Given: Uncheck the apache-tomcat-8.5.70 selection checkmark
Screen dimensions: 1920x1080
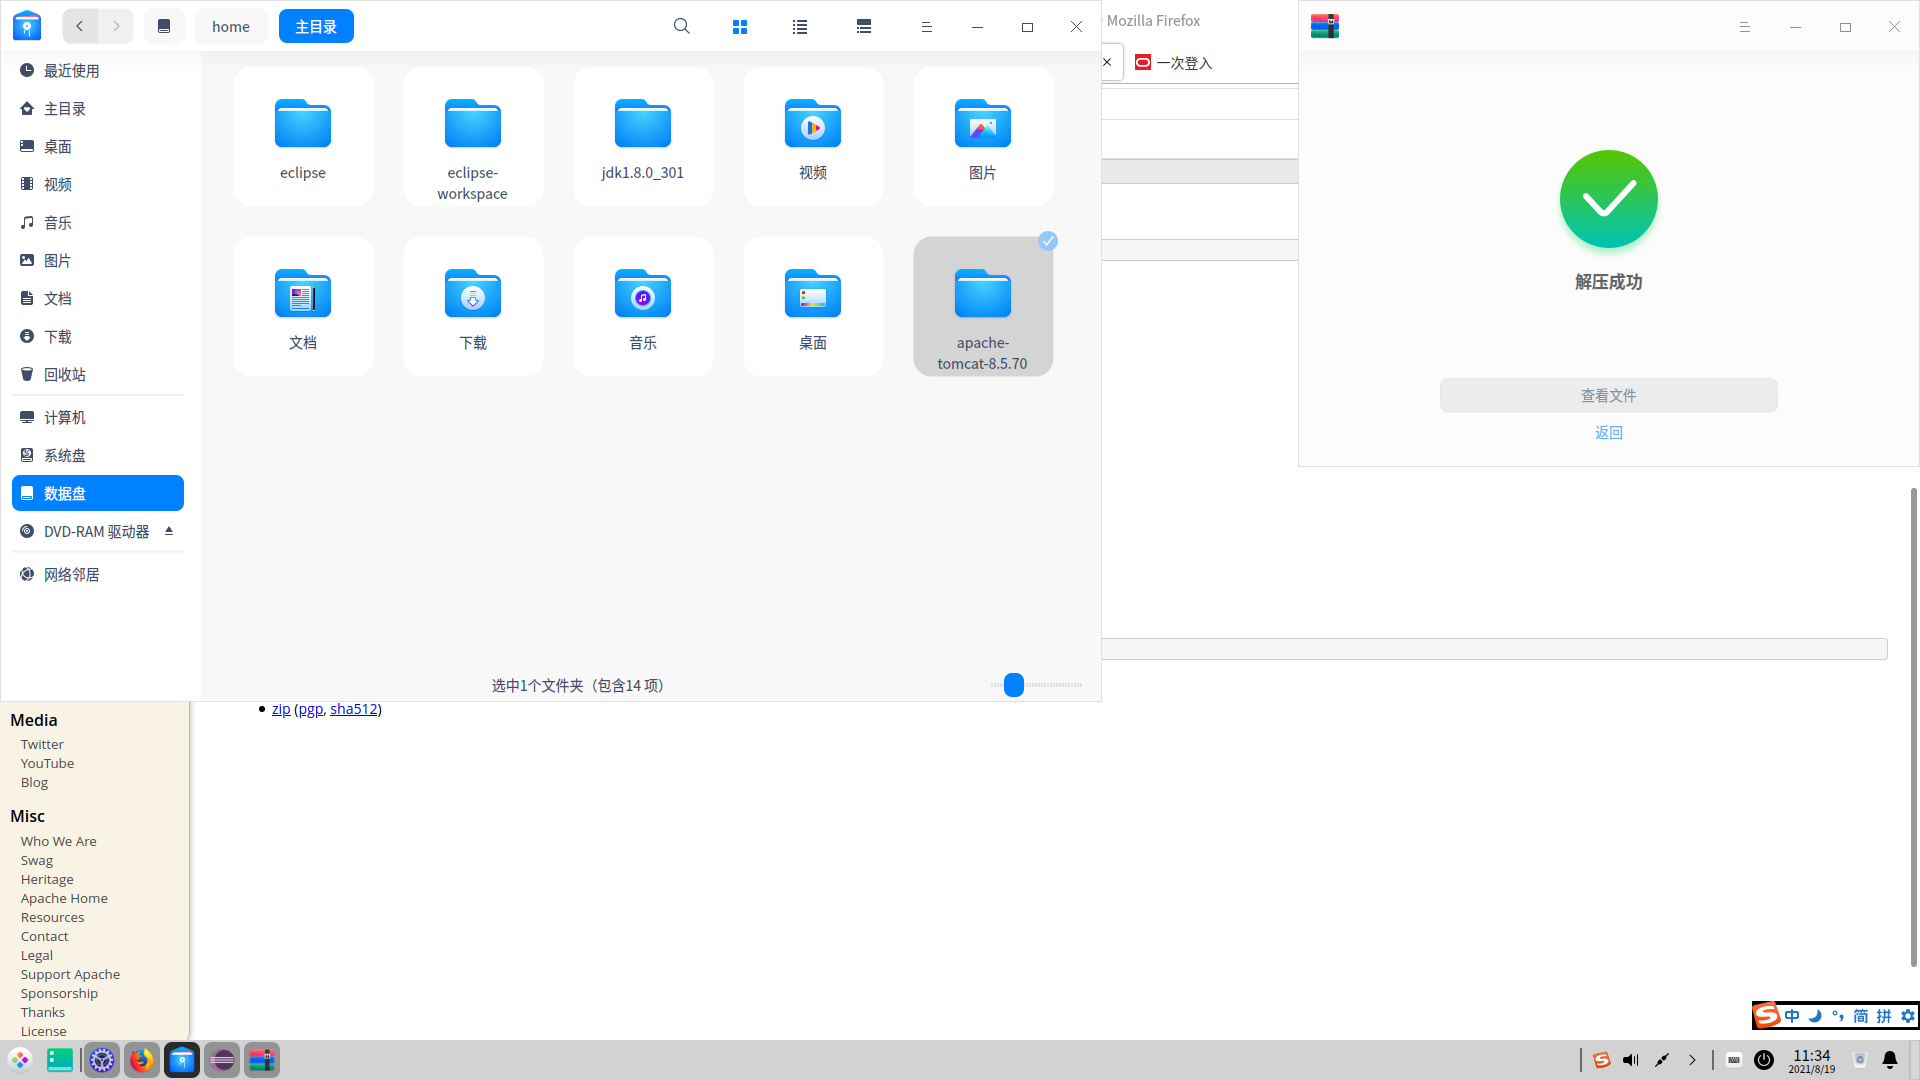Looking at the screenshot, I should (1047, 241).
